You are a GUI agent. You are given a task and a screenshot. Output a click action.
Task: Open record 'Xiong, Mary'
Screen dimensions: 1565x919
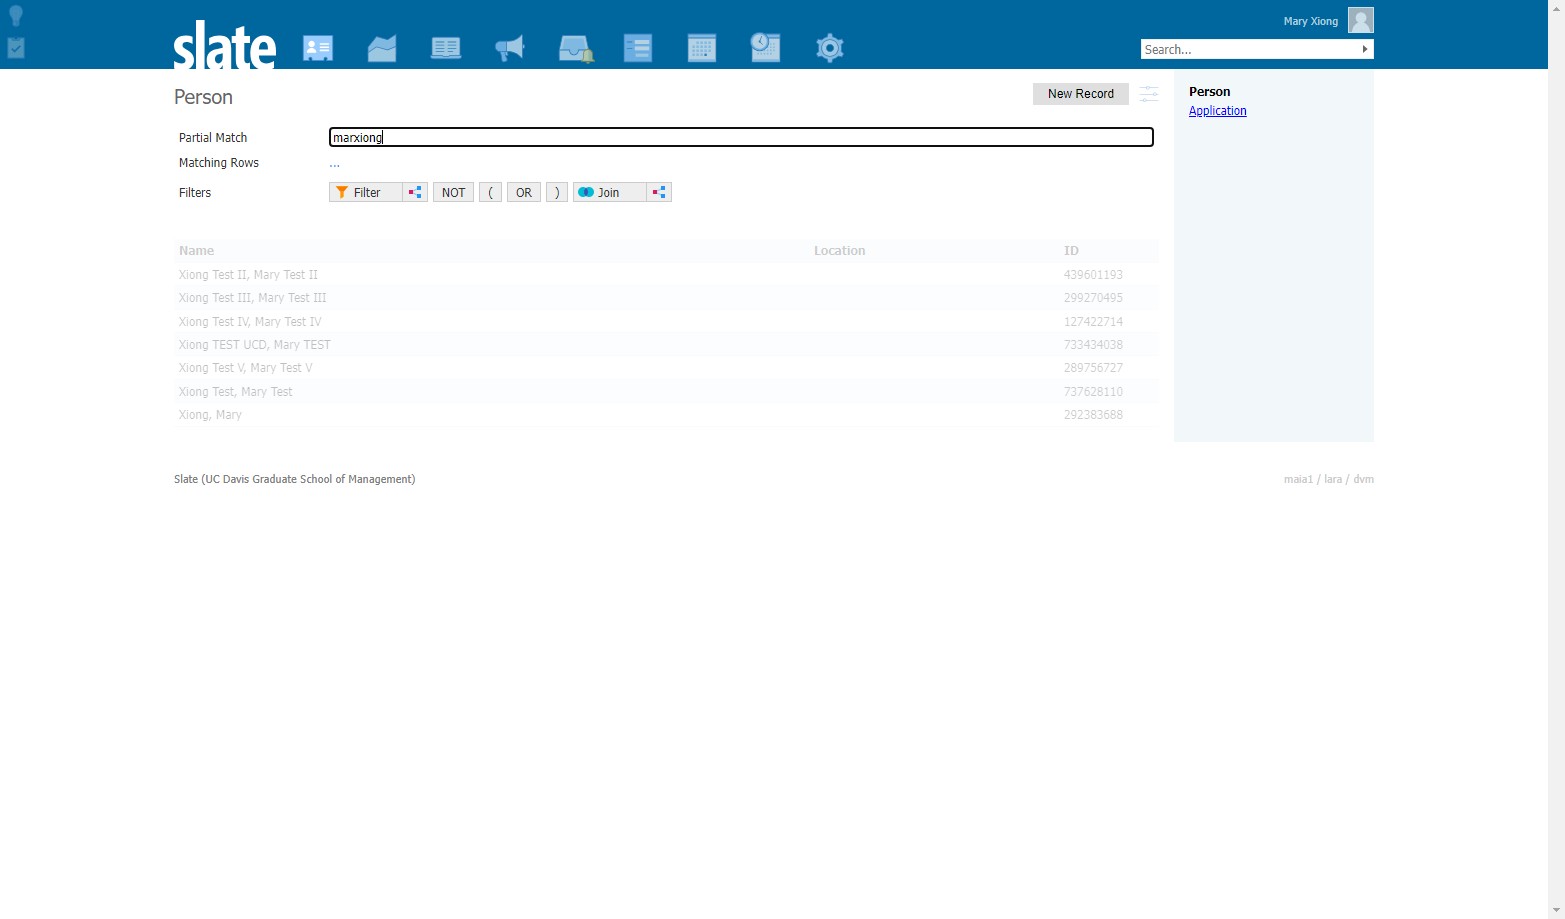pos(667,415)
